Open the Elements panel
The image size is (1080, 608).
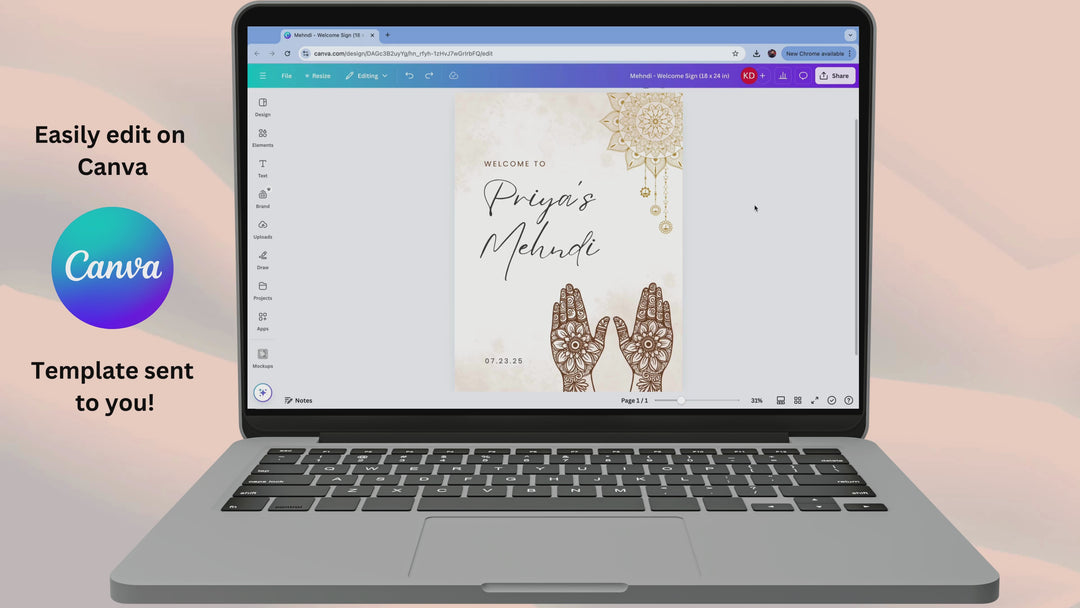[262, 138]
